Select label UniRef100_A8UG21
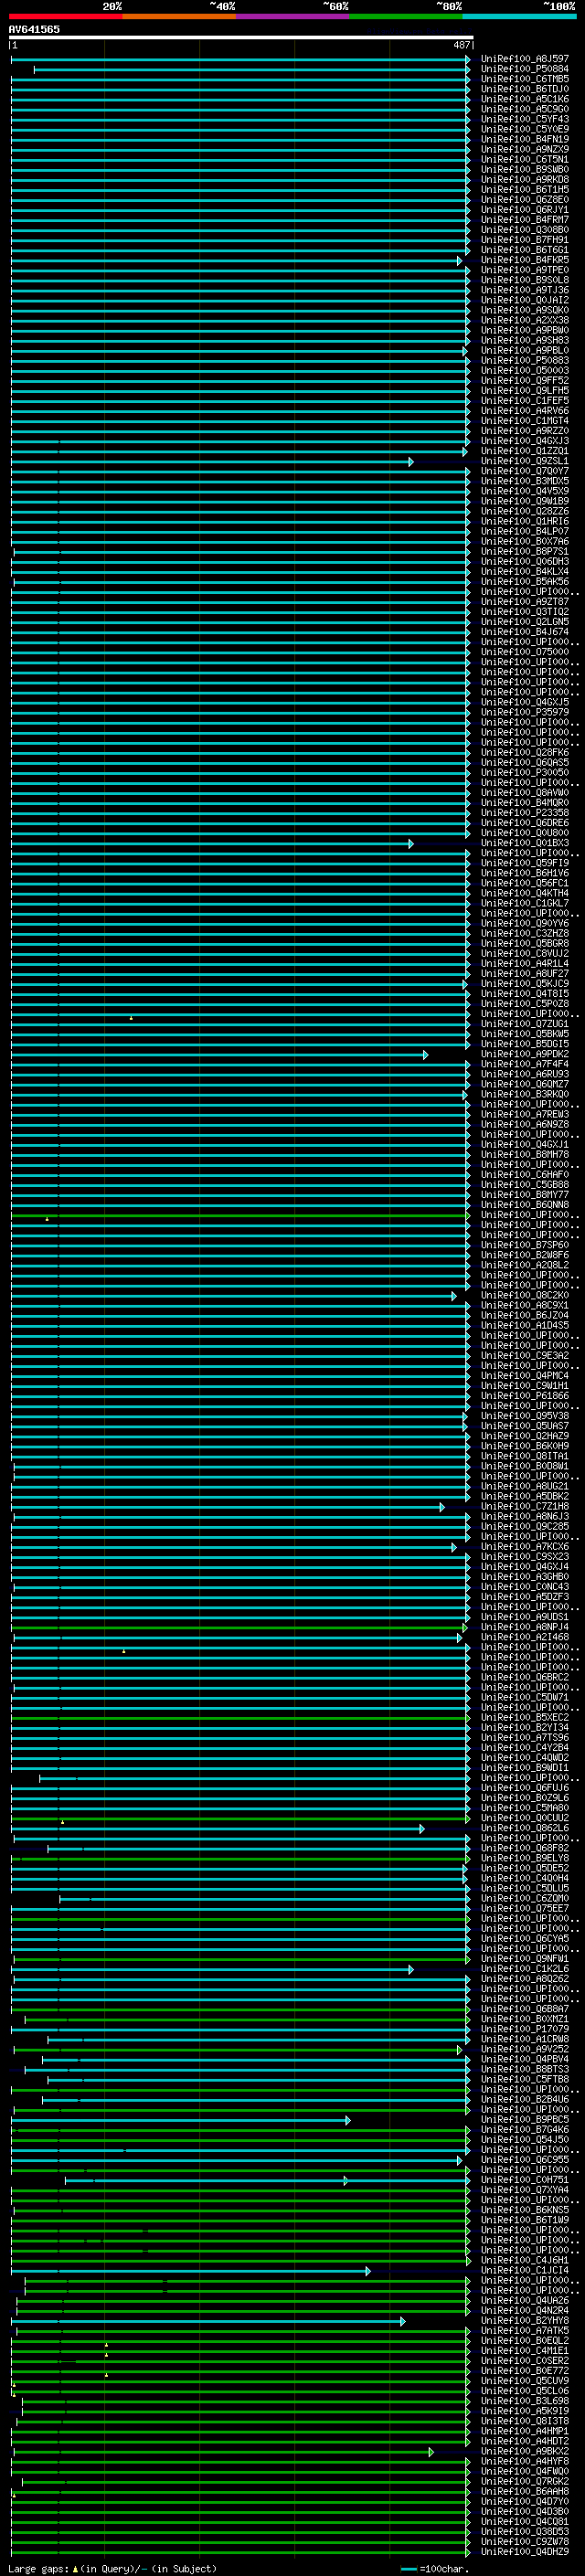The image size is (585, 2576). pos(525,1487)
